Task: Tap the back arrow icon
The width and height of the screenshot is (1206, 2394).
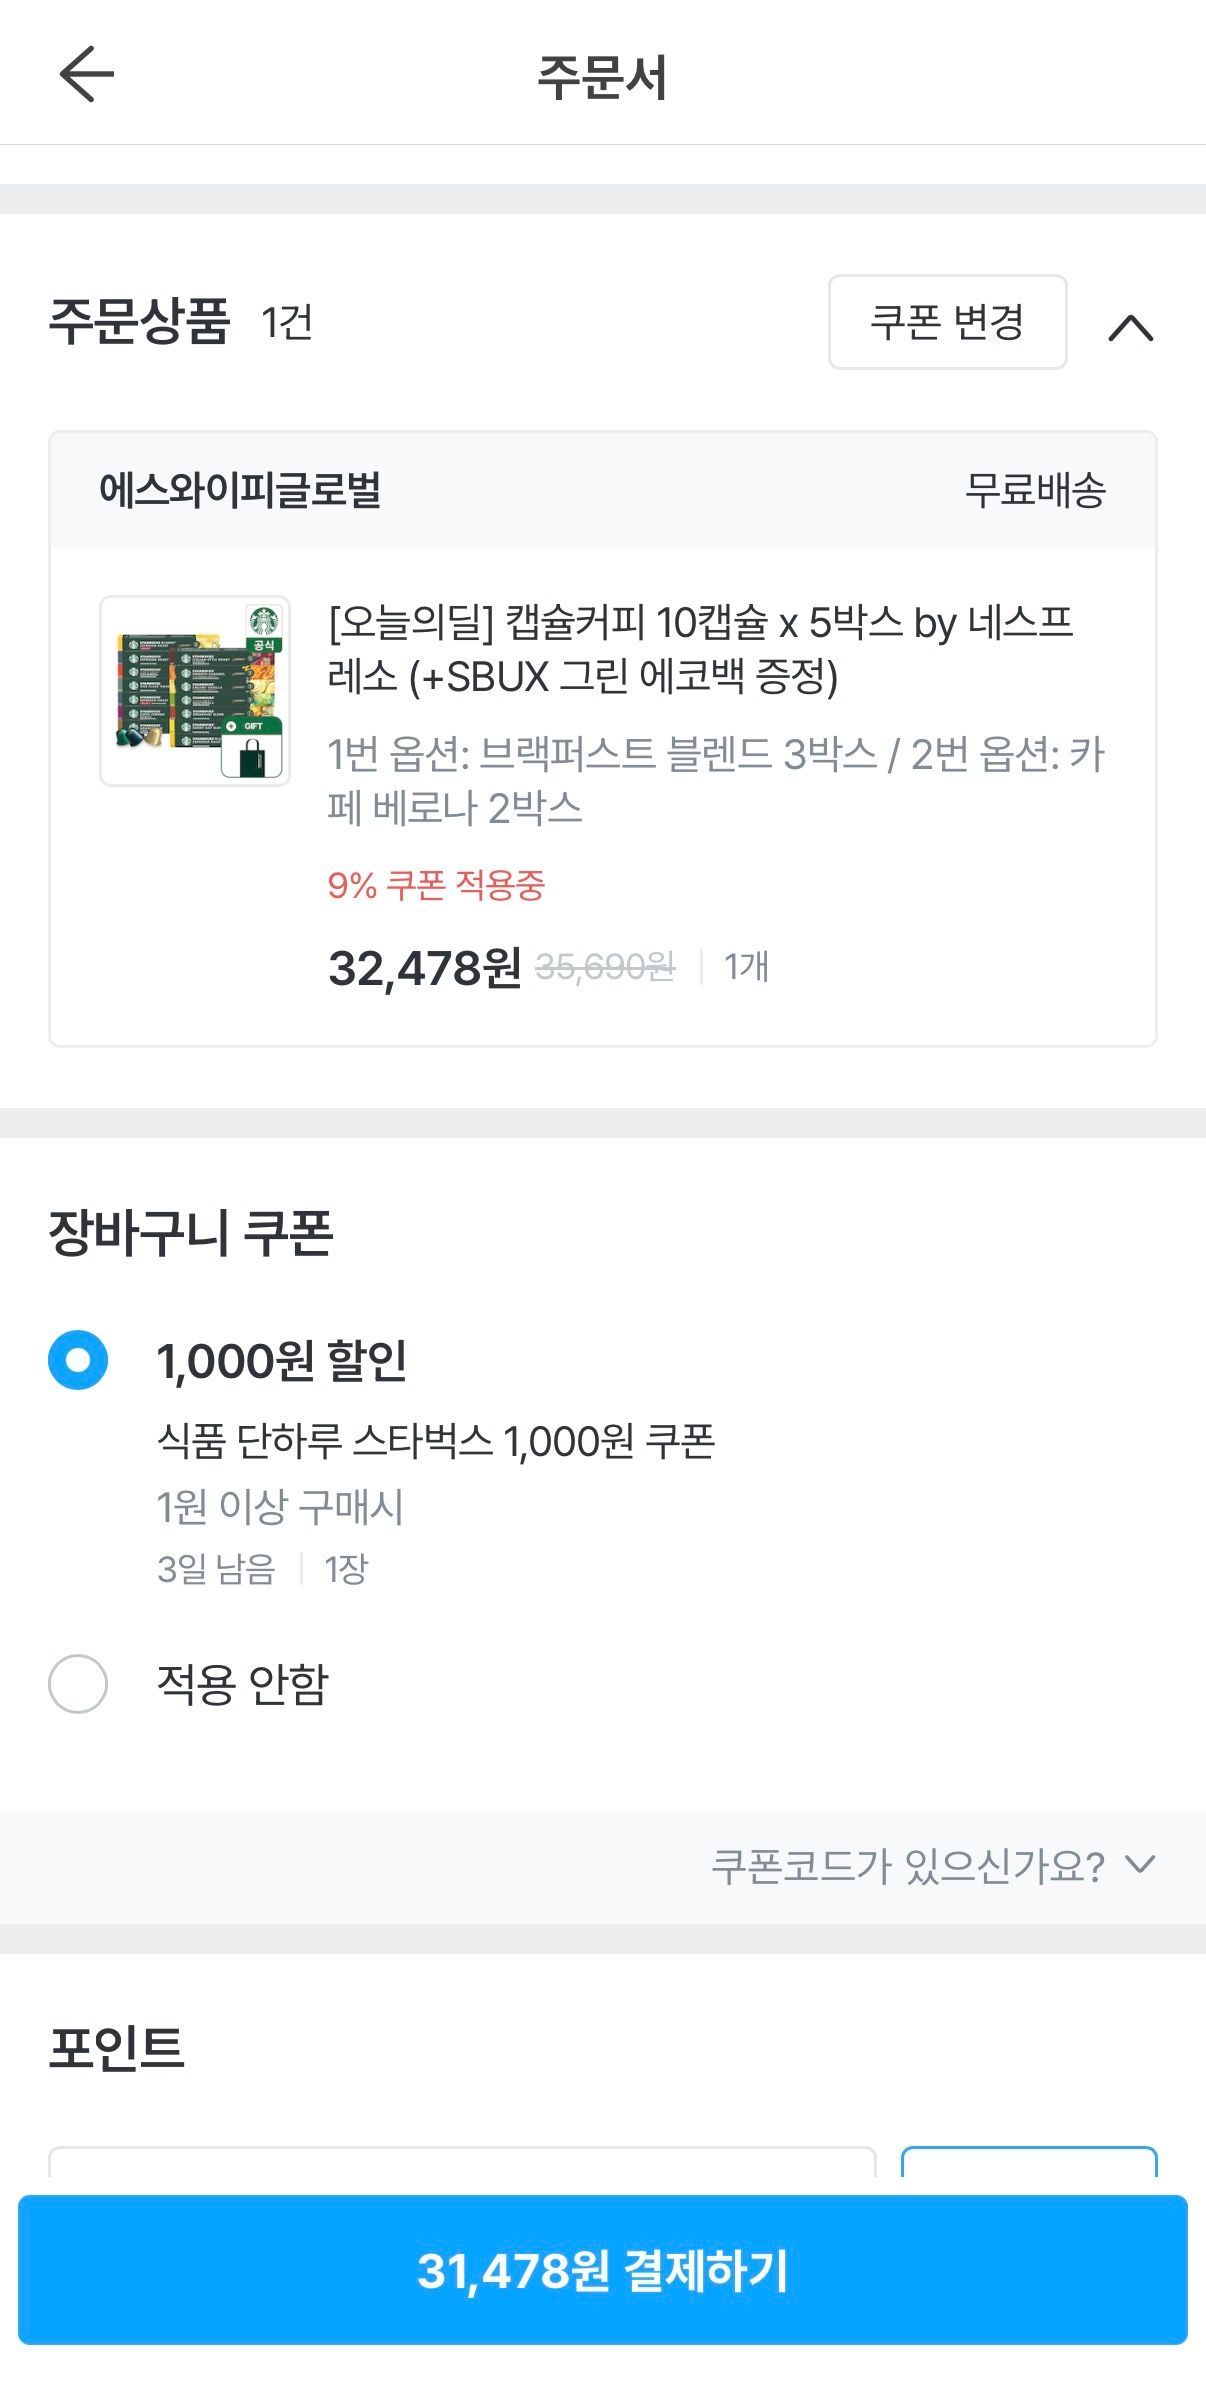Action: tap(87, 74)
